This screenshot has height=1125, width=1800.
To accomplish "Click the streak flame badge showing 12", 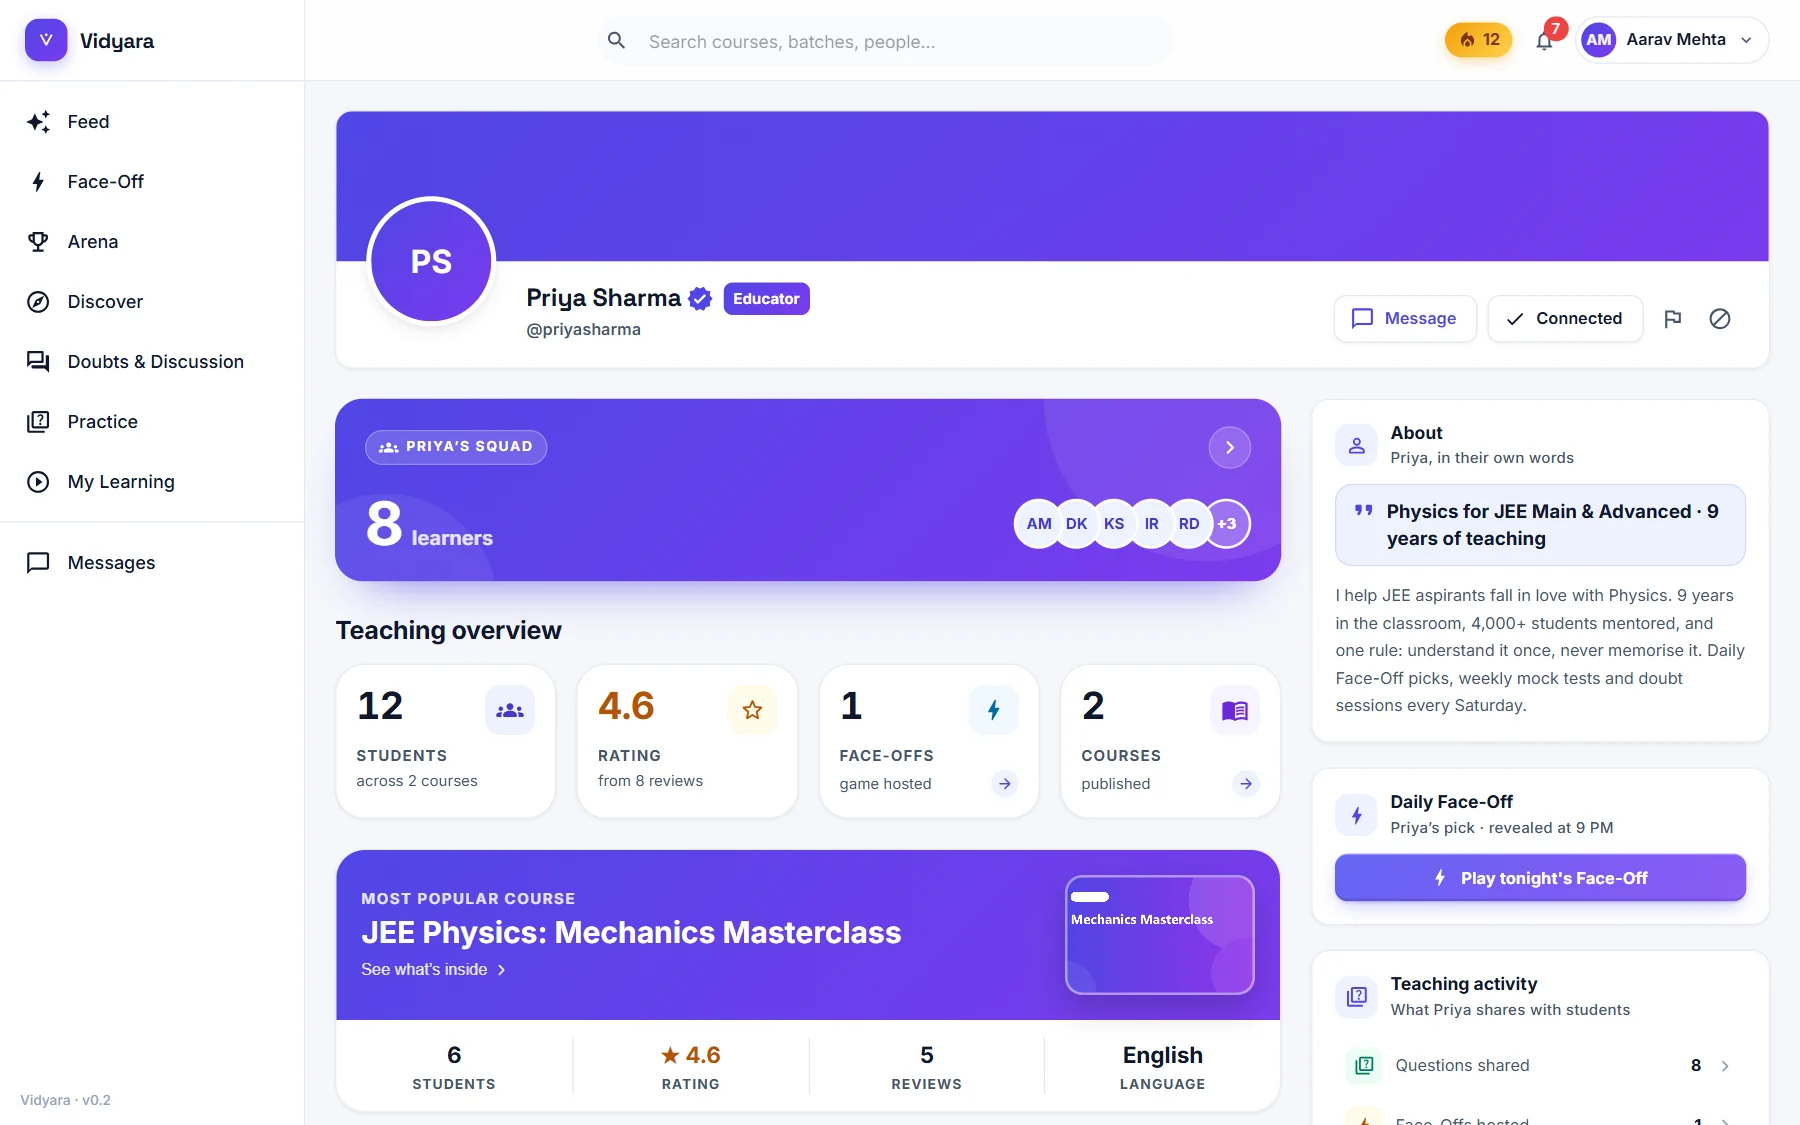I will click(x=1478, y=40).
